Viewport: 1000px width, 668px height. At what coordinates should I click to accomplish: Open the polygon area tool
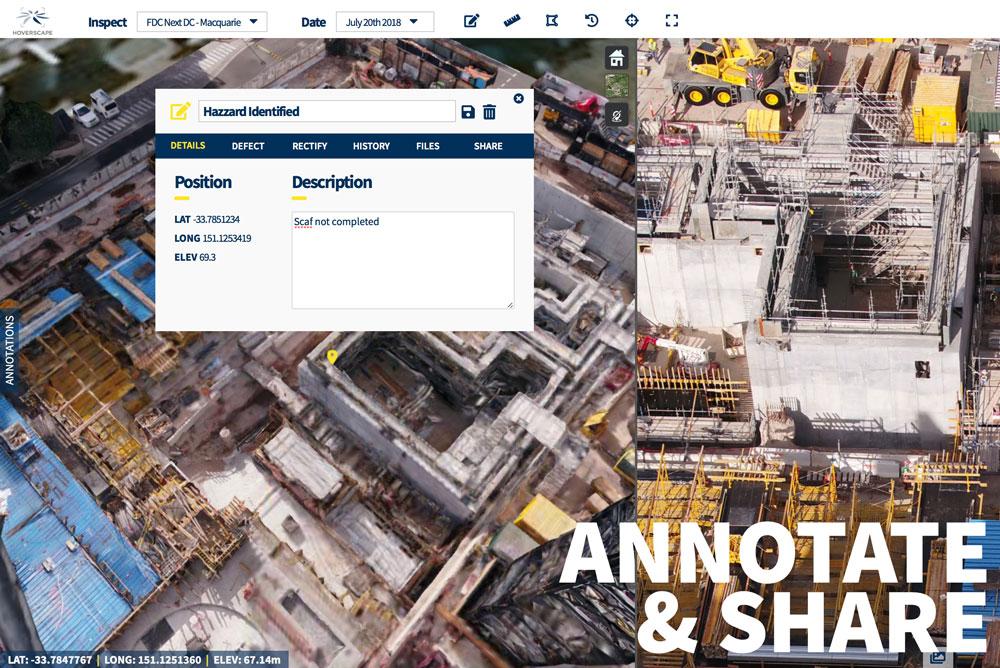tap(552, 19)
